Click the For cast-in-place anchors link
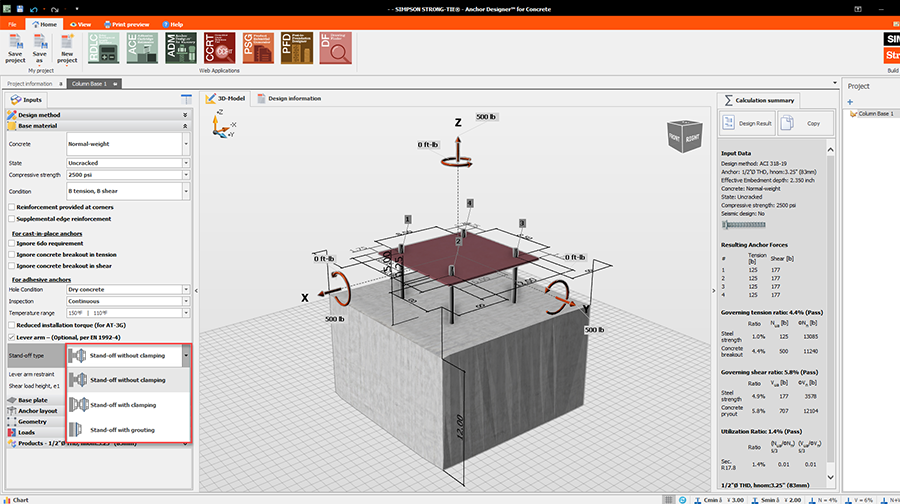Viewport: 900px width, 504px height. click(x=47, y=234)
